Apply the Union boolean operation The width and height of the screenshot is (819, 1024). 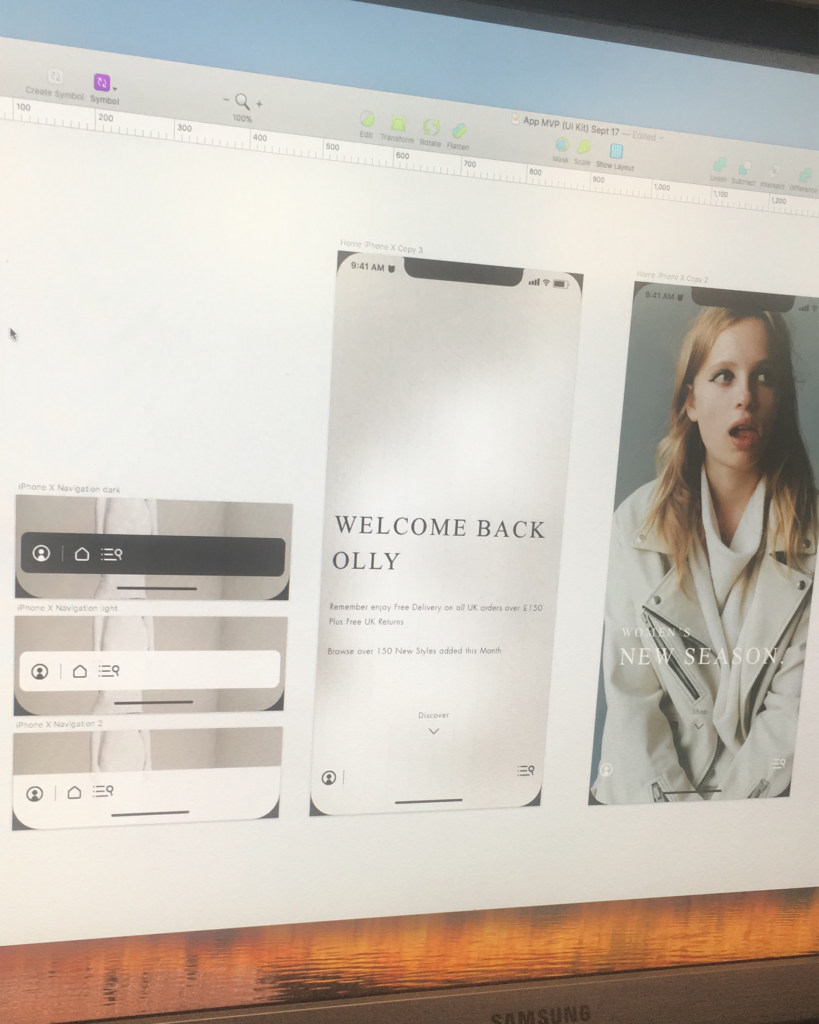pos(718,162)
